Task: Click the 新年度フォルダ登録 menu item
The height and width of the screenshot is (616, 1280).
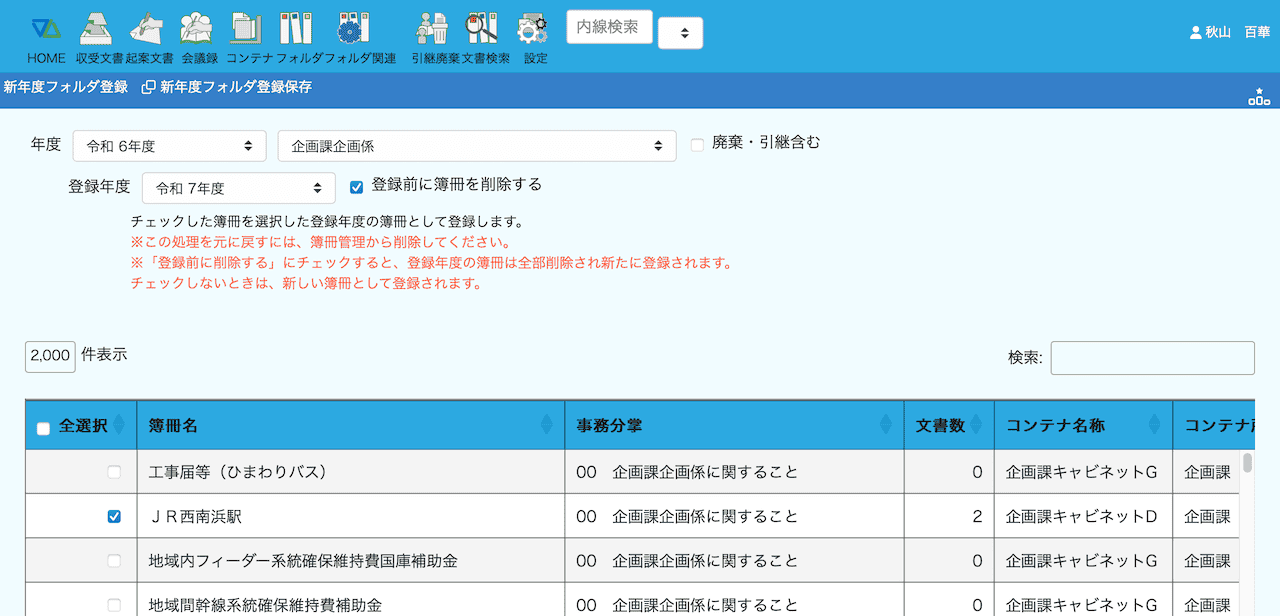Action: click(x=66, y=87)
